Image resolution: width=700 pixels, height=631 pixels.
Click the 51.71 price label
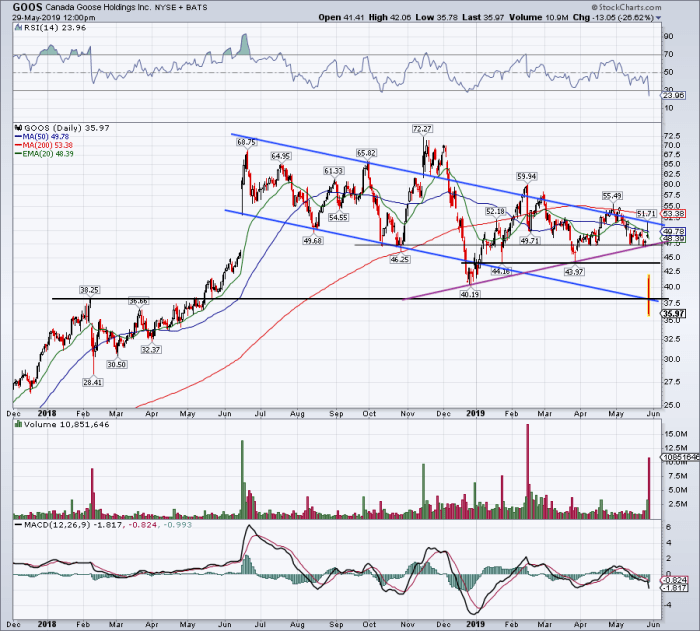pos(646,213)
